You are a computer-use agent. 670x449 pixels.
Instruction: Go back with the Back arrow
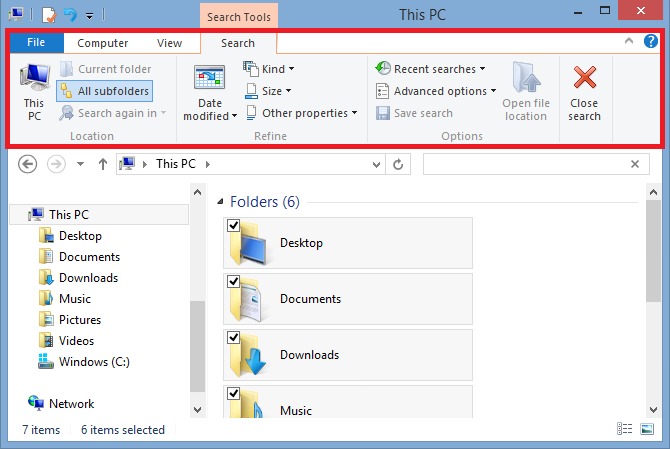tap(27, 164)
